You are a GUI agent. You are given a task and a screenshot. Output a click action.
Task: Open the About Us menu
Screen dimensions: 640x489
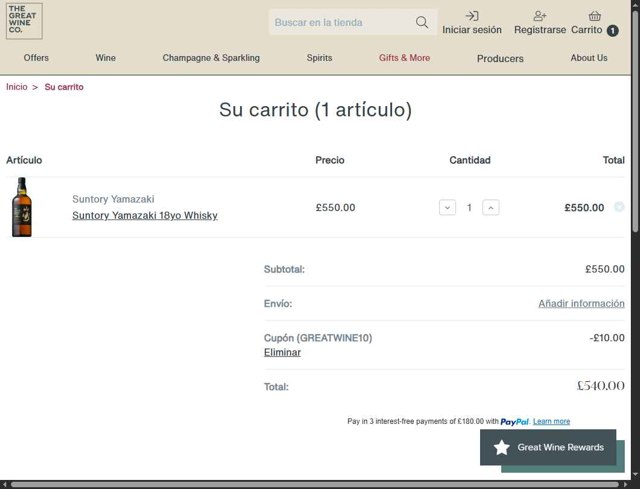point(589,58)
